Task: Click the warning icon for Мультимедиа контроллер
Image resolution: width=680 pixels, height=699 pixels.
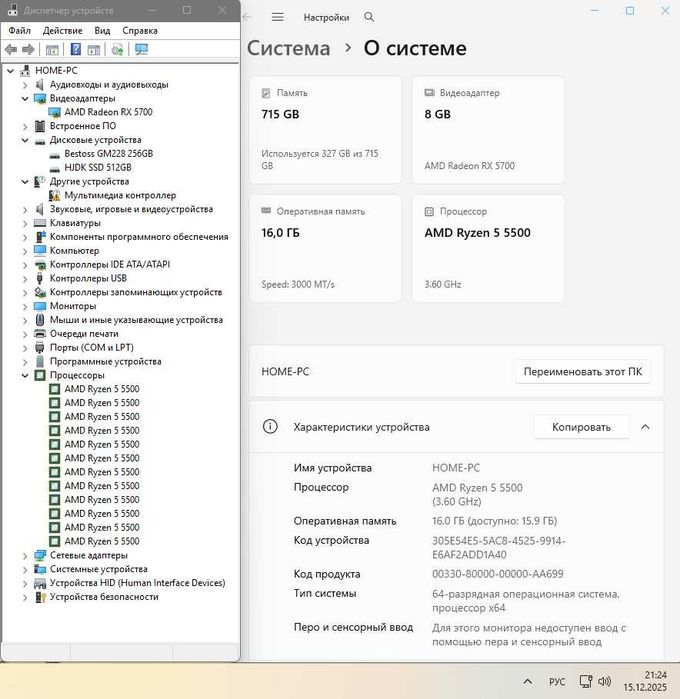Action: pos(54,195)
